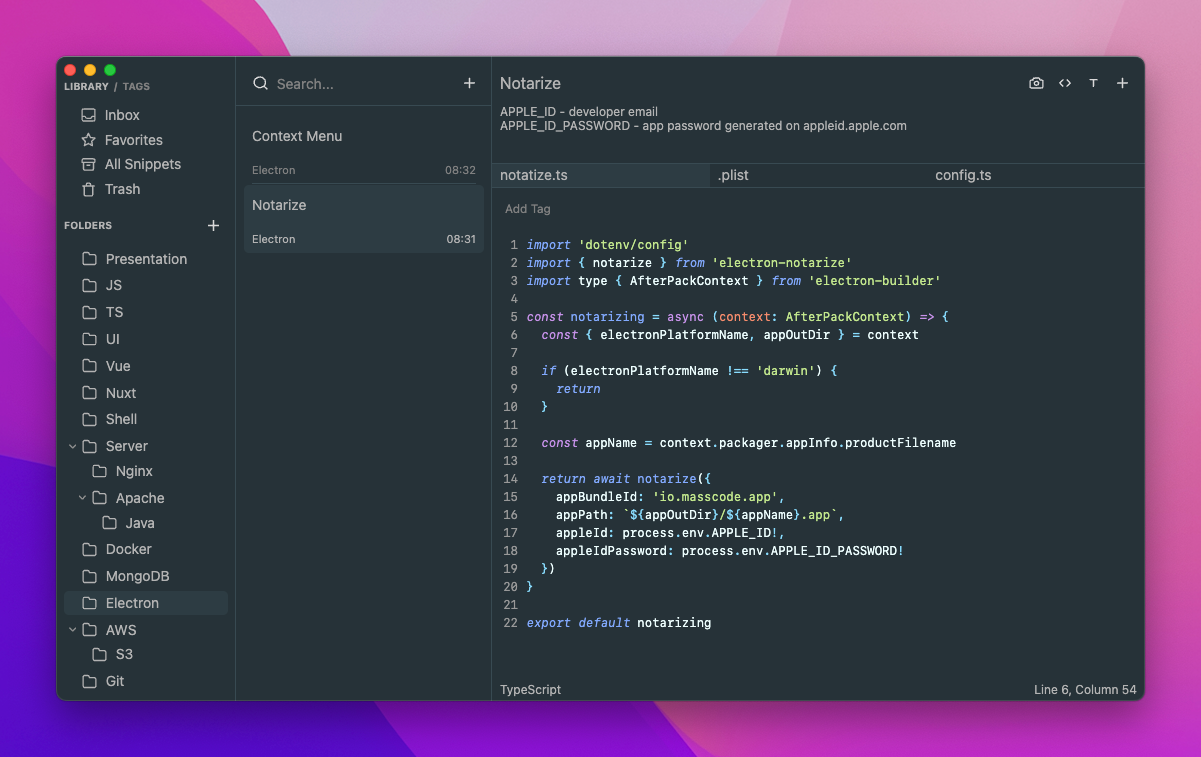This screenshot has width=1201, height=757.
Task: Switch to the .plist fragment tab
Action: point(819,175)
